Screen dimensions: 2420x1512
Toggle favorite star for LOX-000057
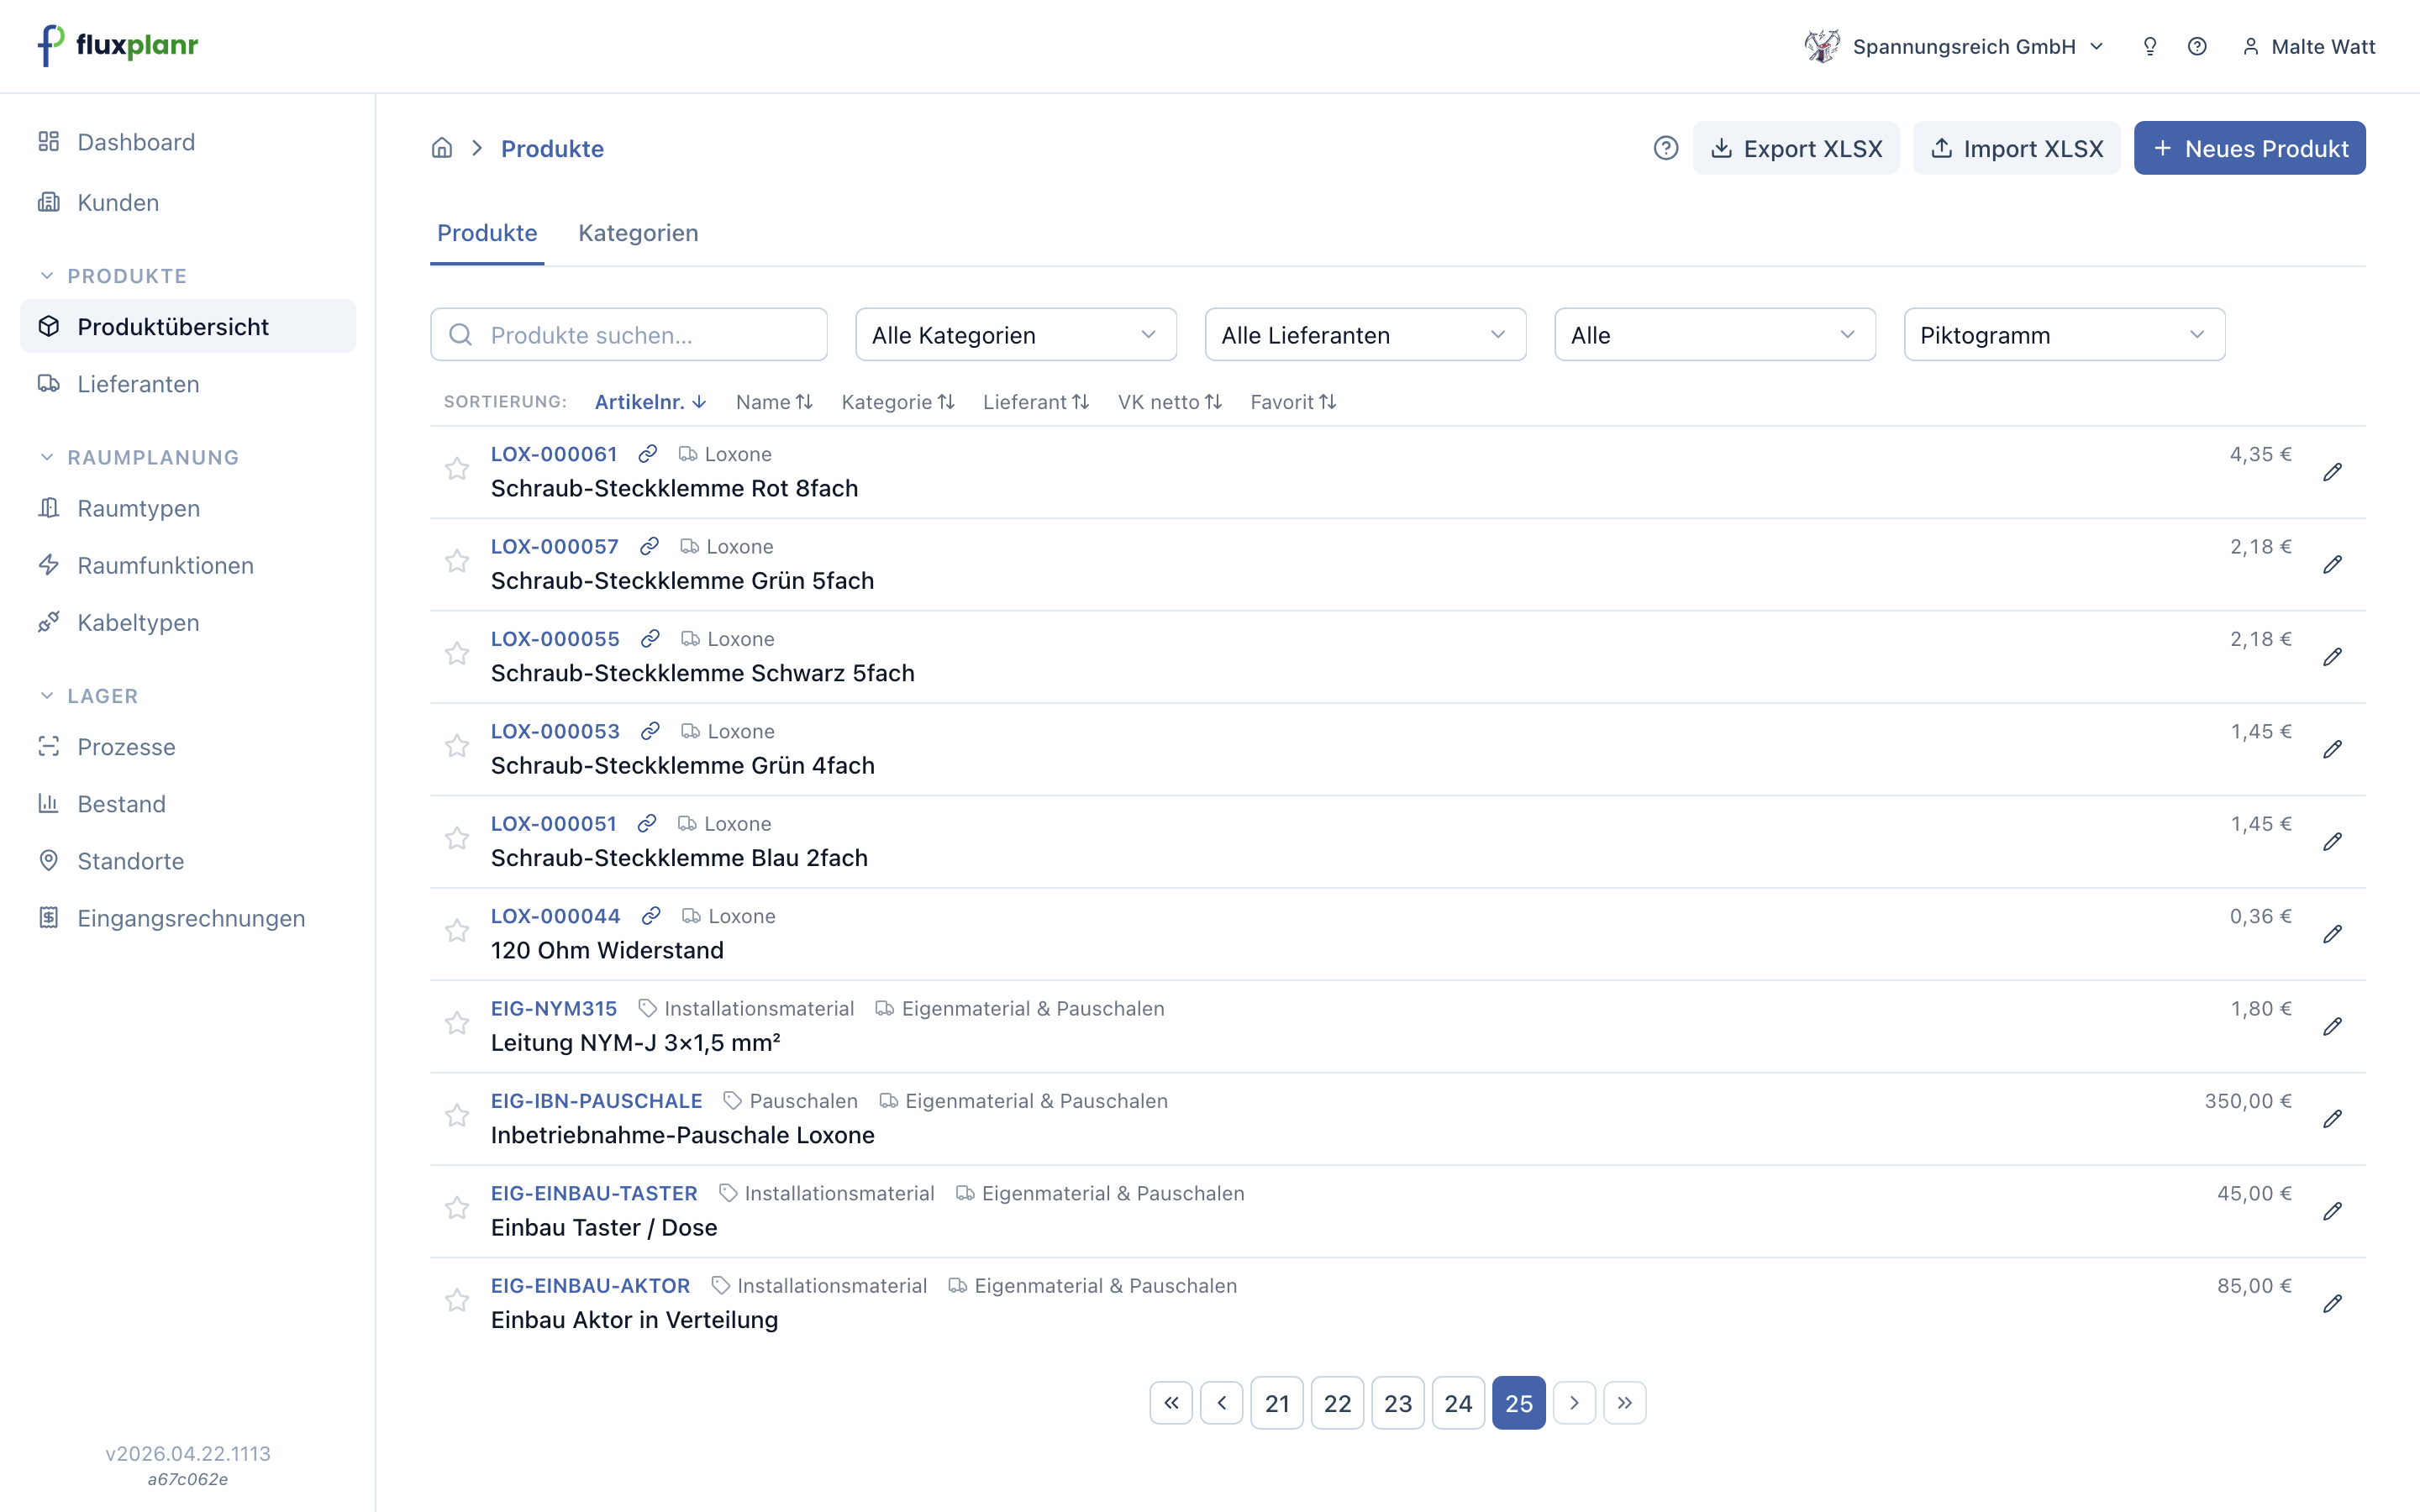(x=457, y=561)
